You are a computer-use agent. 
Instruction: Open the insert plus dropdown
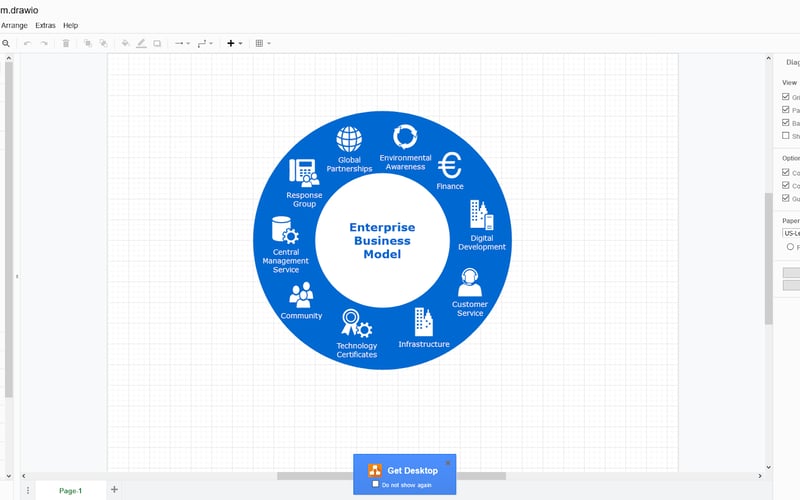point(234,44)
